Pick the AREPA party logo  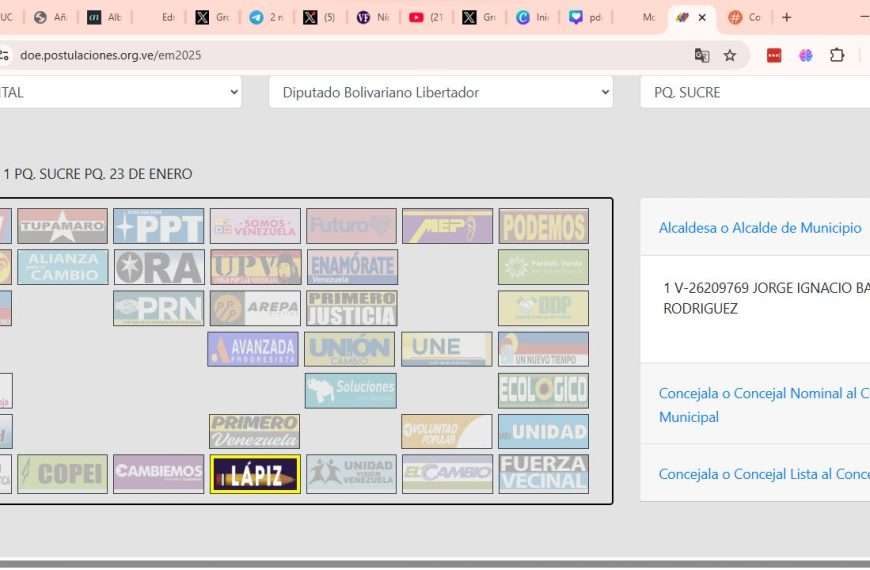(255, 308)
